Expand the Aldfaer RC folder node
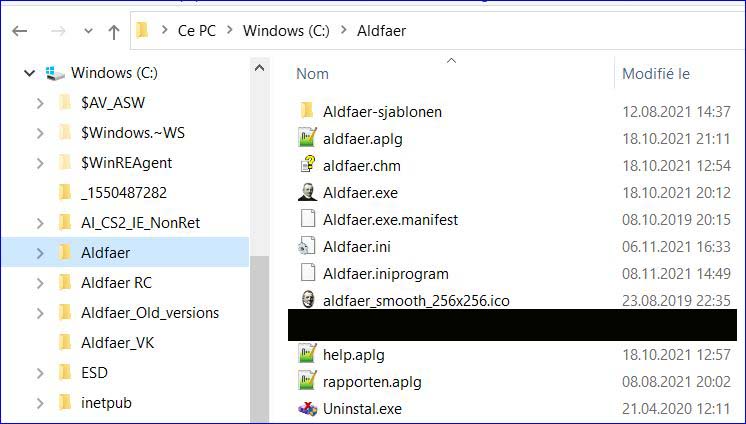Viewport: 746px width, 424px height. (39, 283)
